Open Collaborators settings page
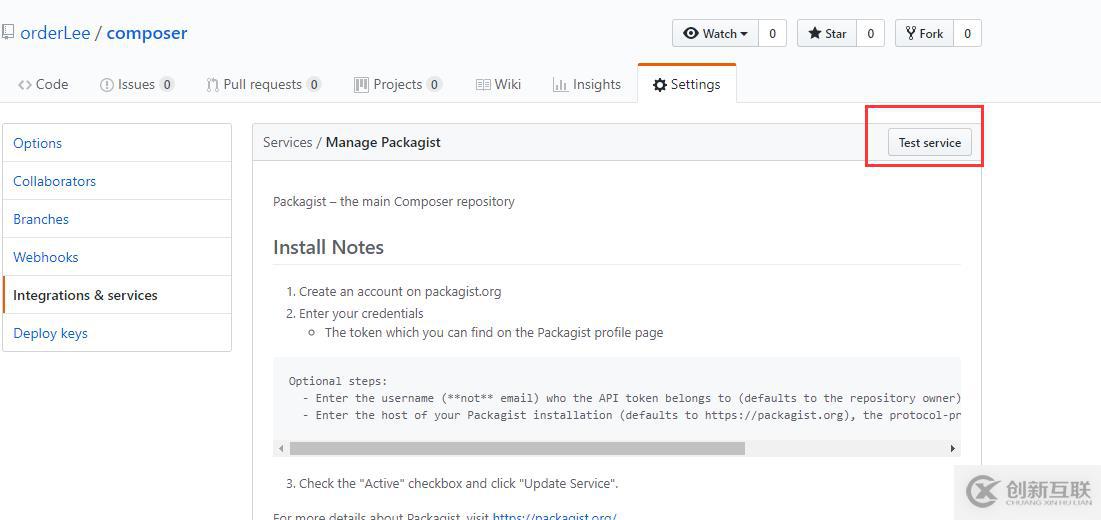Viewport: 1101px width, 520px height. point(117,181)
